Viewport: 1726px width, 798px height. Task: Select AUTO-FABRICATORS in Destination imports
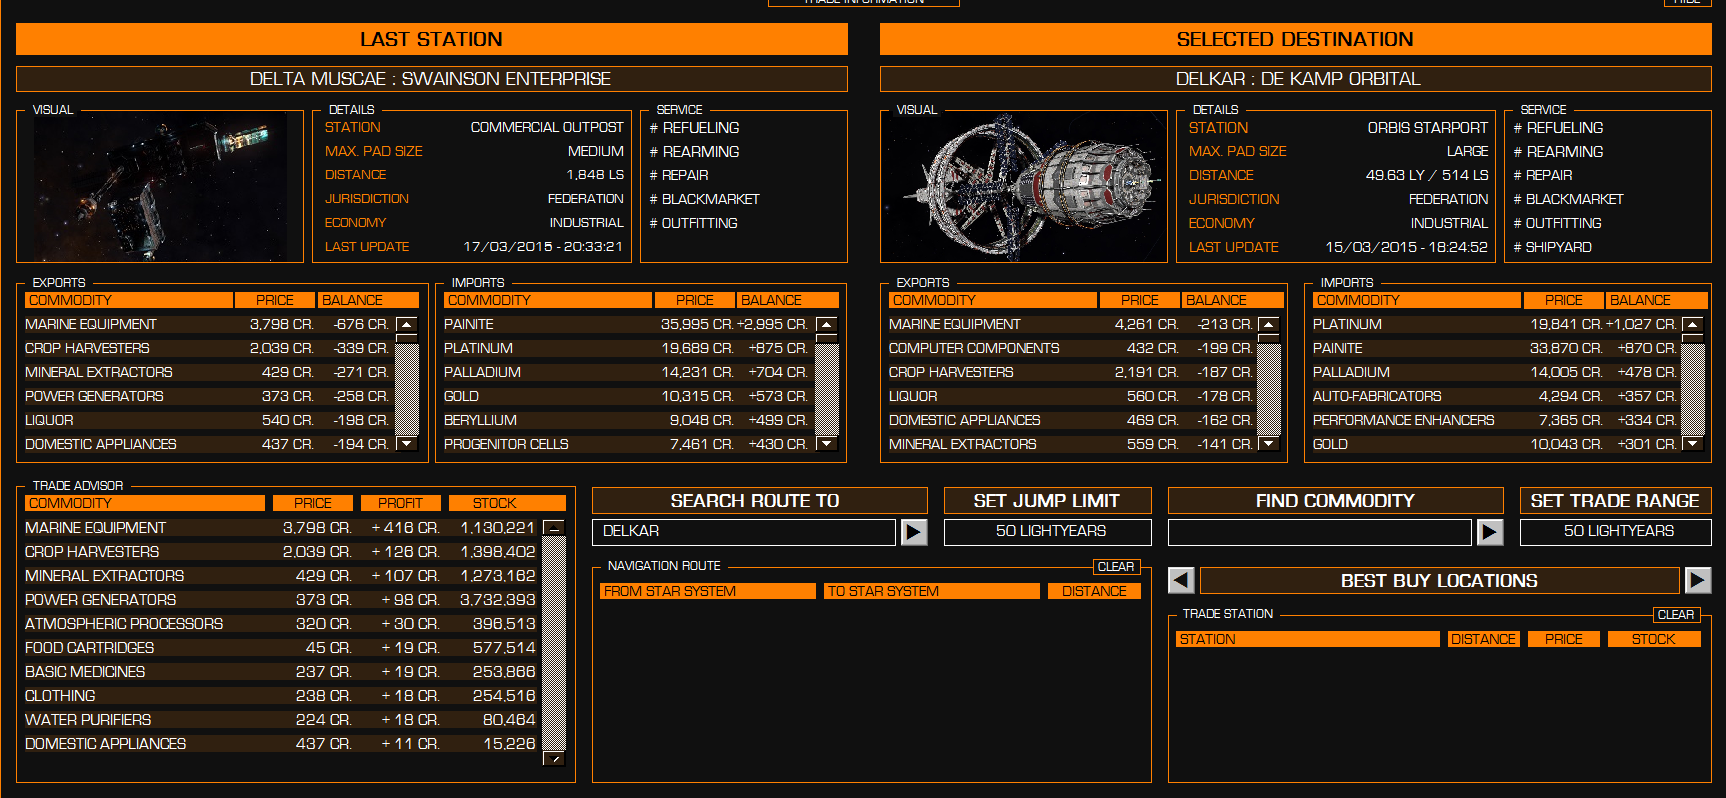coord(1495,396)
